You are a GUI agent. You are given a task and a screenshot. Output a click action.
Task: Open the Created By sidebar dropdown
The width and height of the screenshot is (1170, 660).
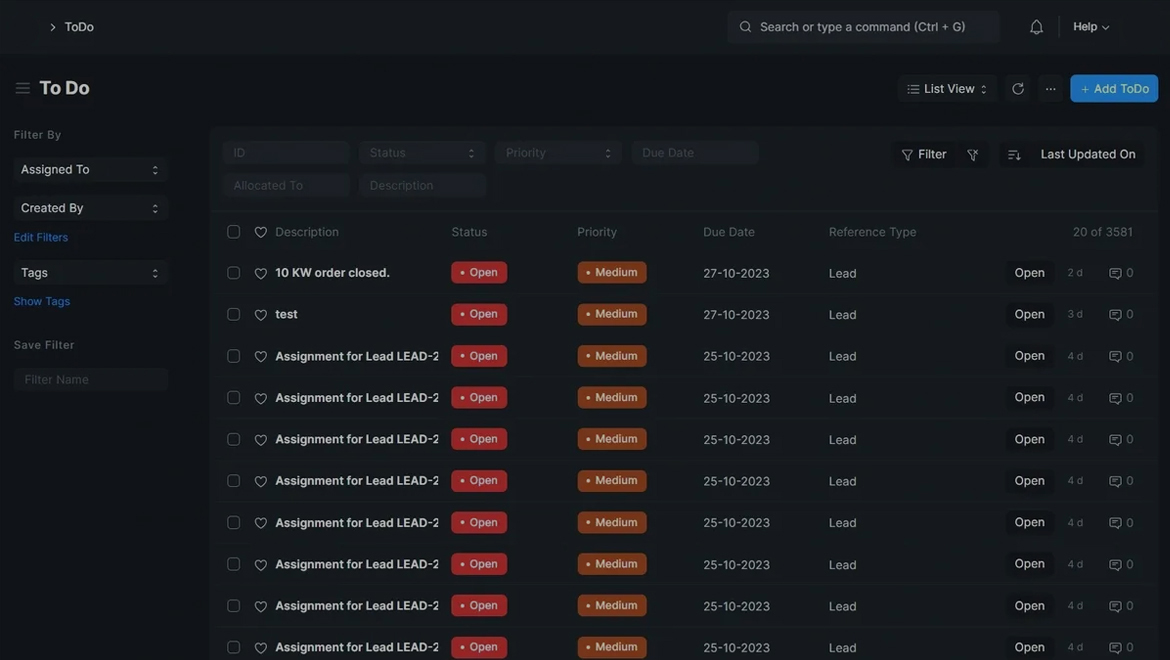tap(90, 208)
